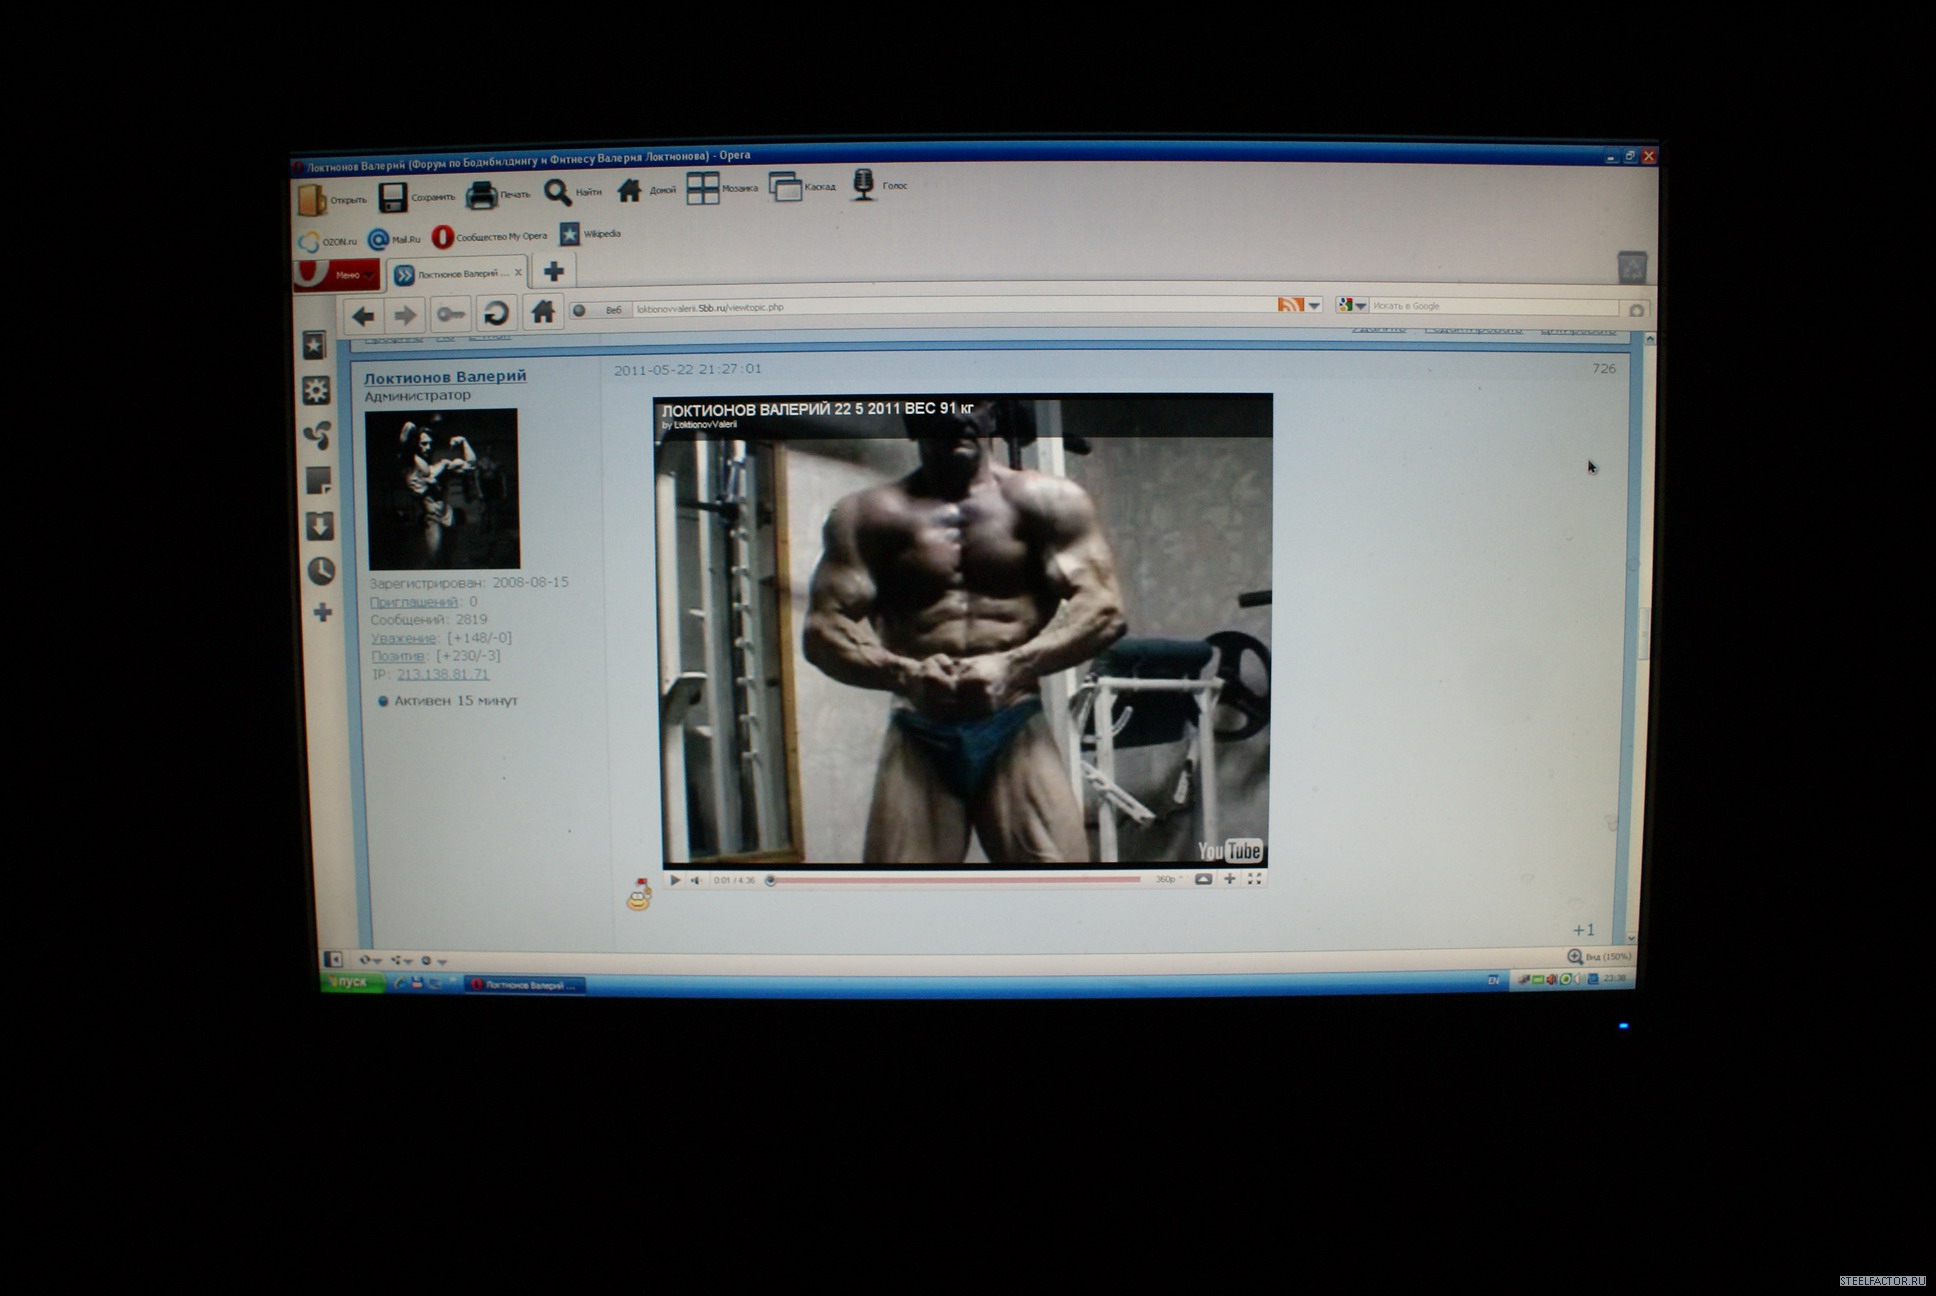1936x1296 pixels.
Task: Select the Локтионов Валерий browser tab
Action: pyautogui.click(x=457, y=273)
